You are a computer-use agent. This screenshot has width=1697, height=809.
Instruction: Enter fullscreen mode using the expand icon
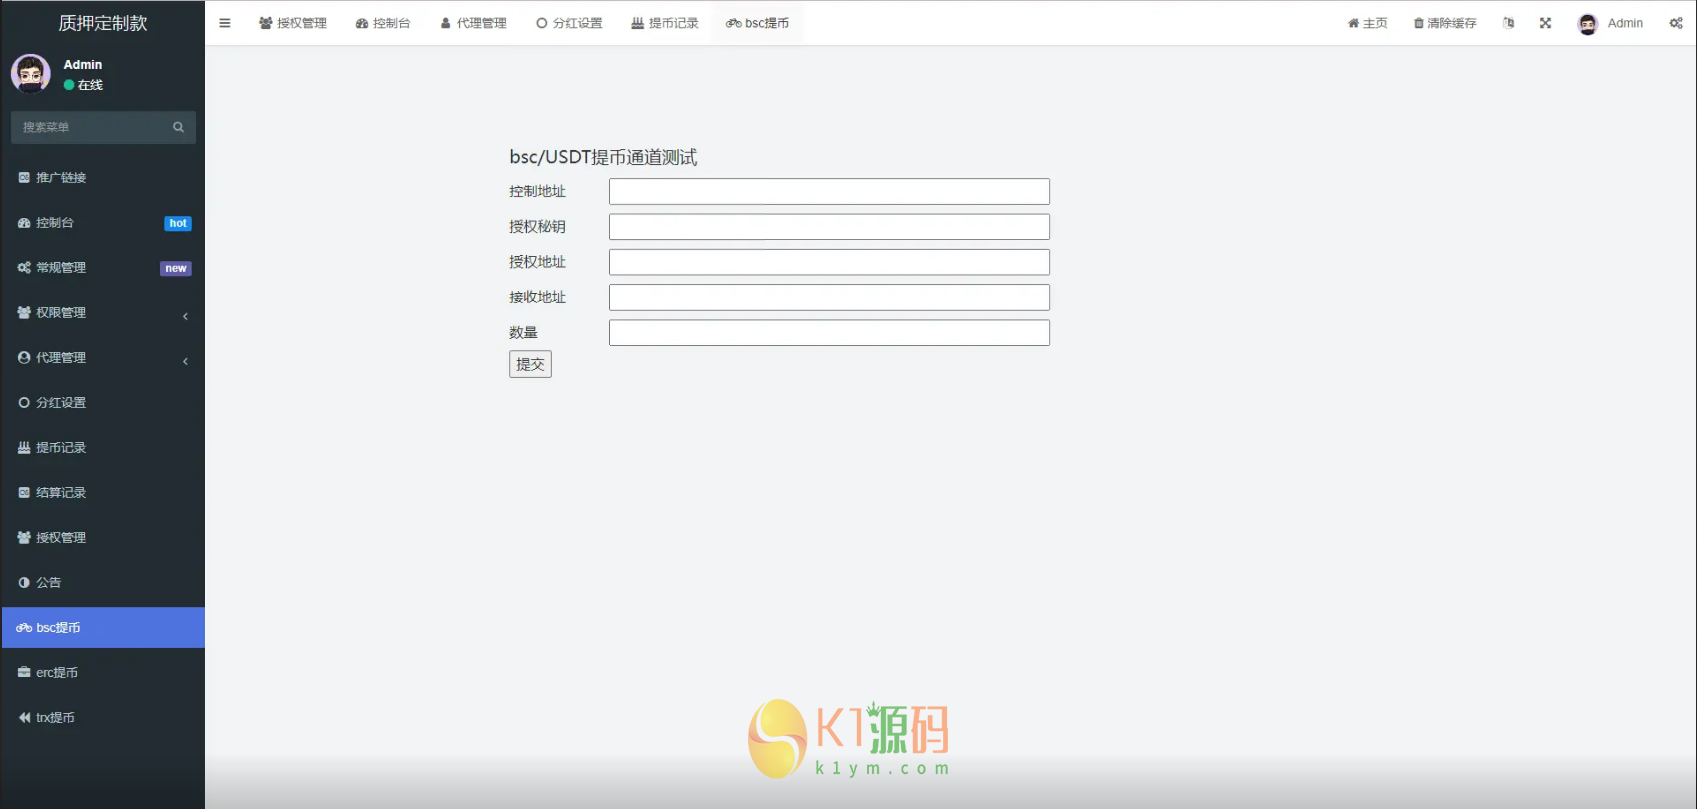(1546, 23)
